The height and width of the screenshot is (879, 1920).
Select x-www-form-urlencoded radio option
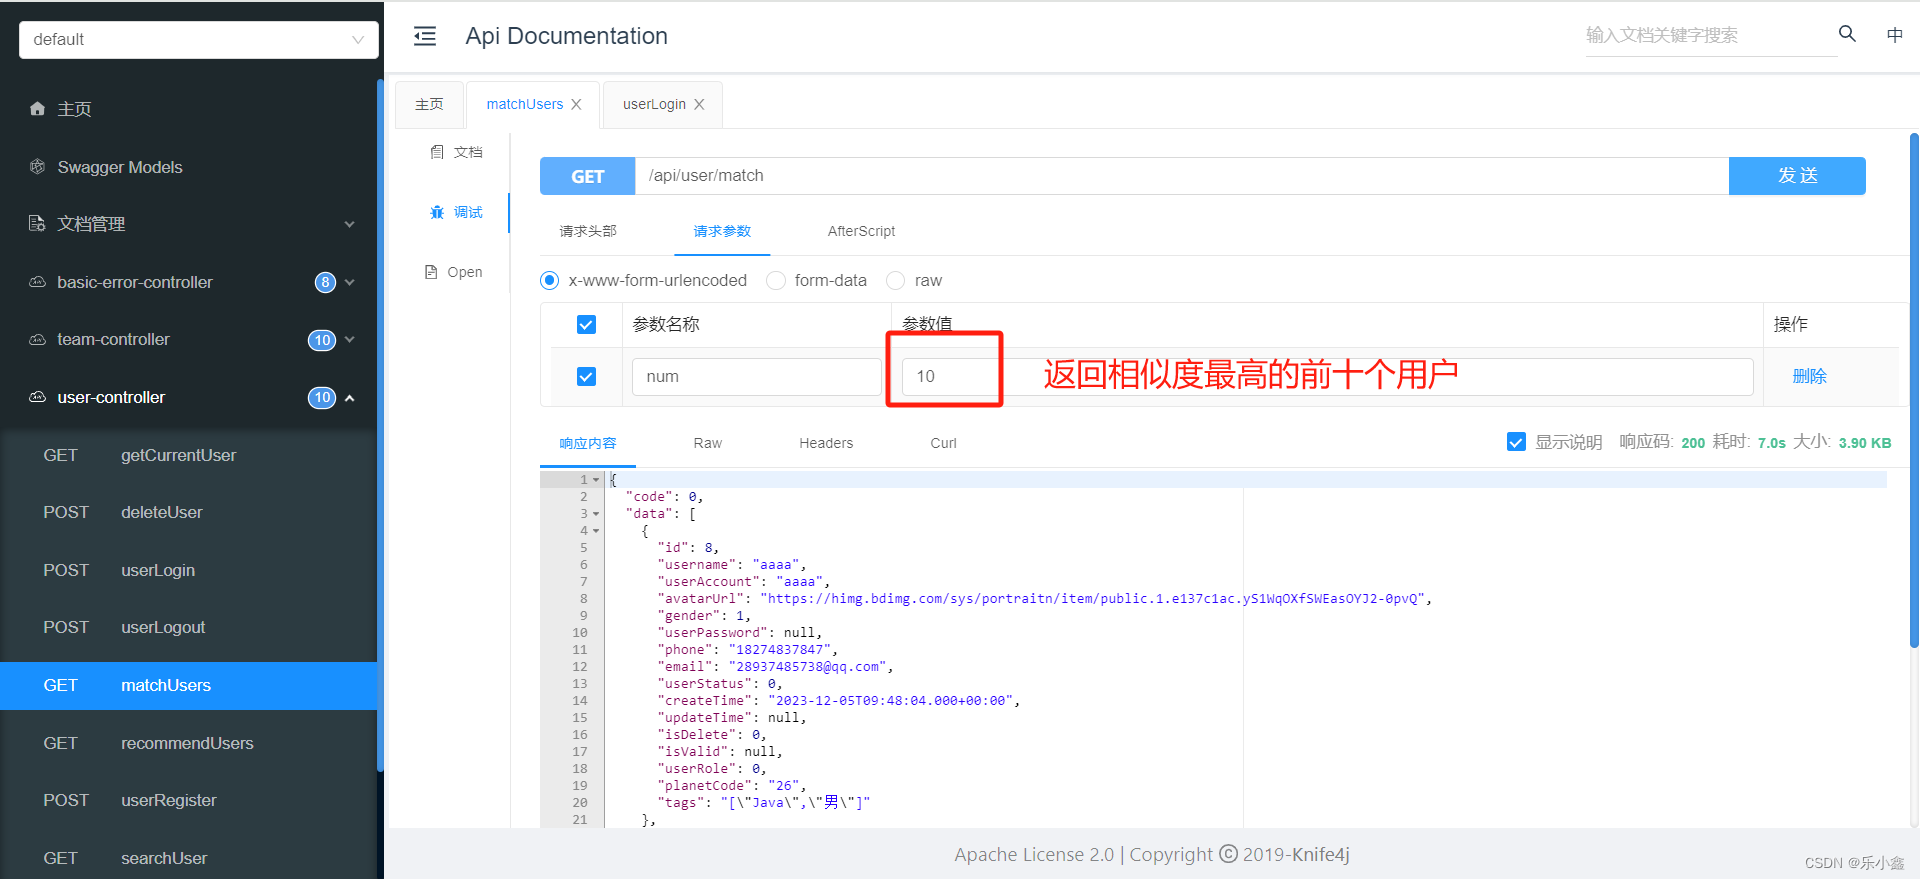[x=549, y=281]
